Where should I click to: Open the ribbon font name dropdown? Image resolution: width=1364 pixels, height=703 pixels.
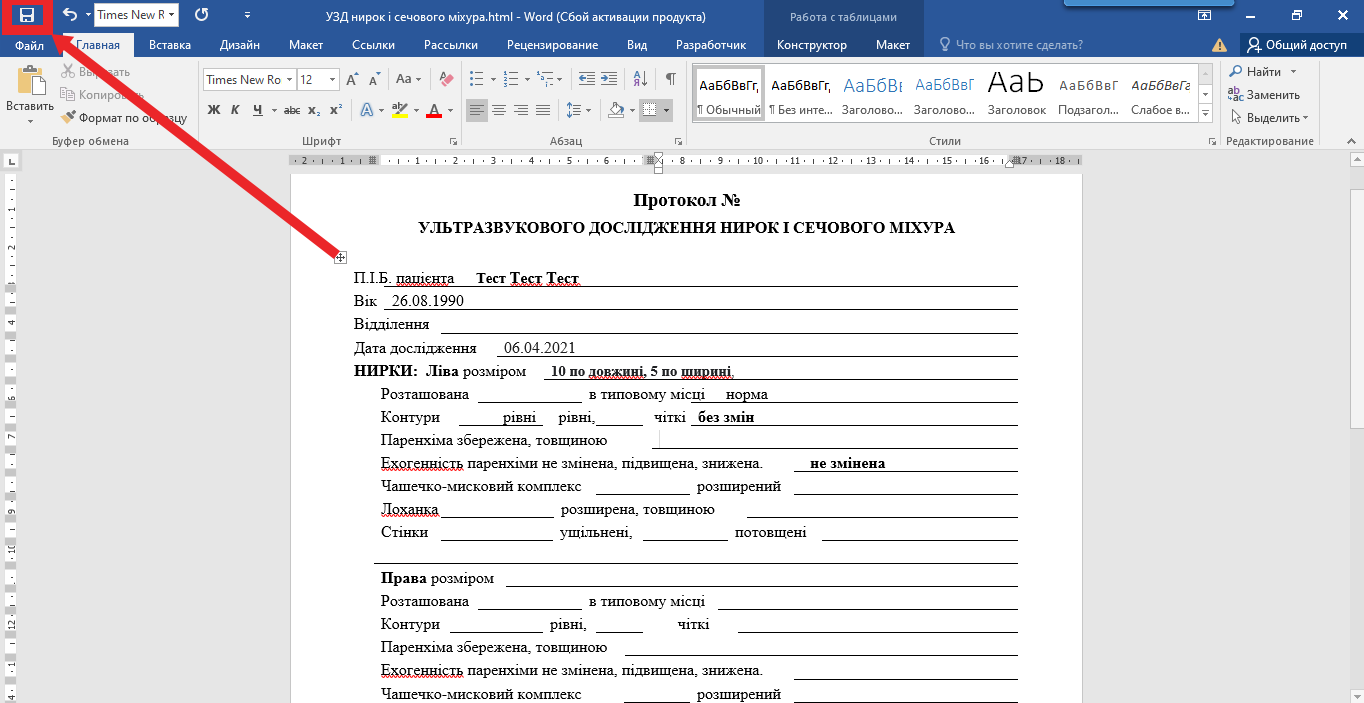pyautogui.click(x=290, y=80)
